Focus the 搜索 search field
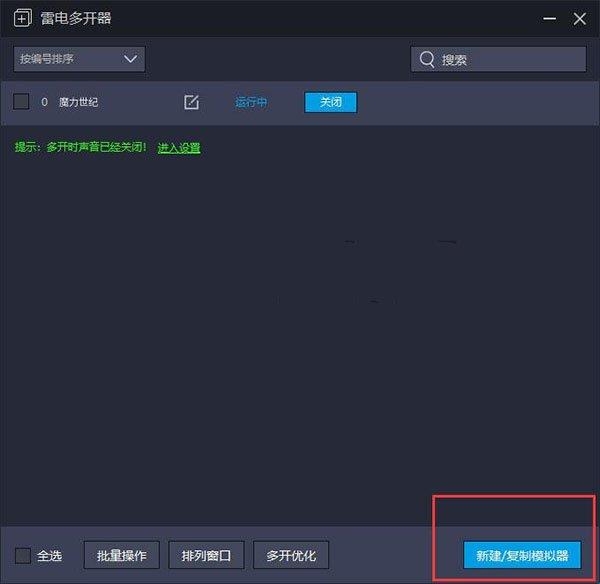 (x=498, y=59)
